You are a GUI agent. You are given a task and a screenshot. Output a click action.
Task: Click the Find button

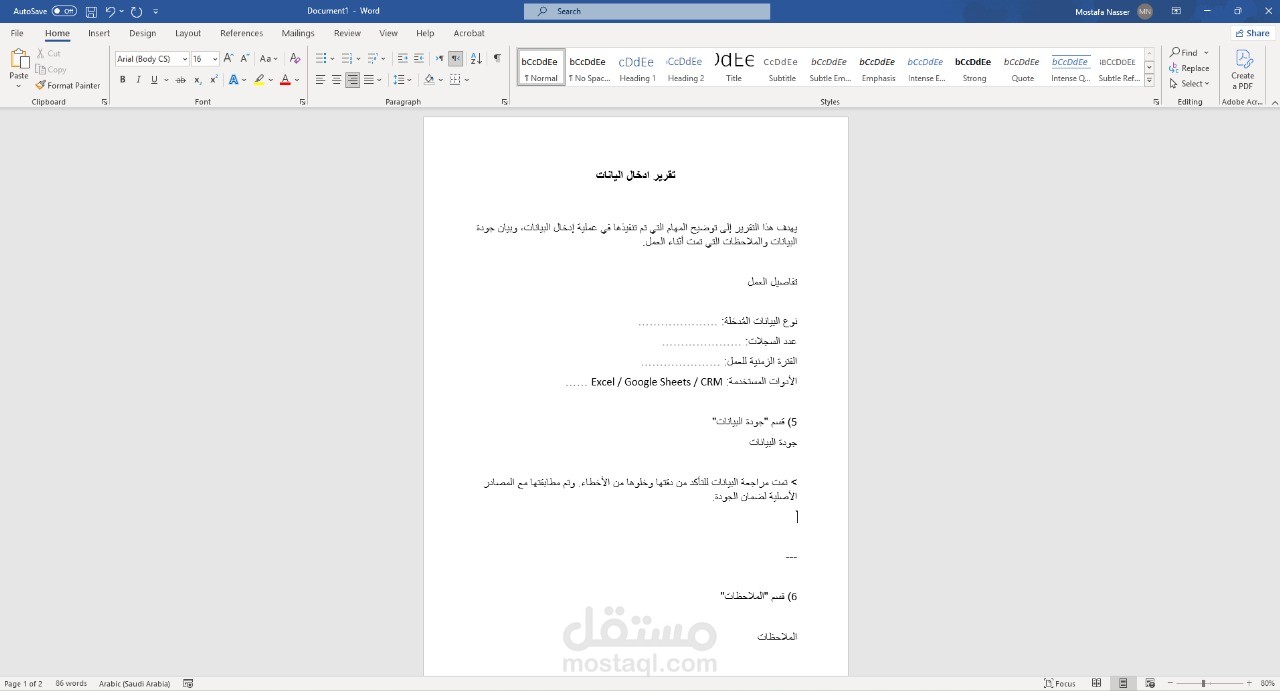[x=1184, y=52]
